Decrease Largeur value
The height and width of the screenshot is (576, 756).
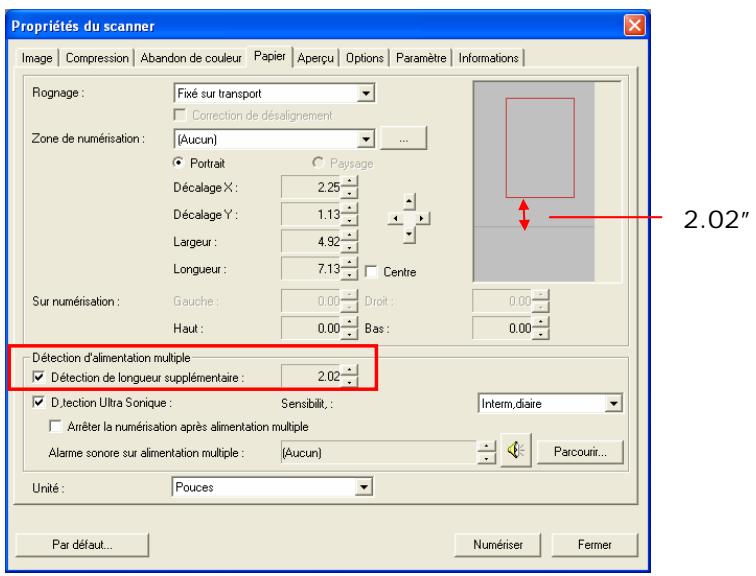click(350, 247)
